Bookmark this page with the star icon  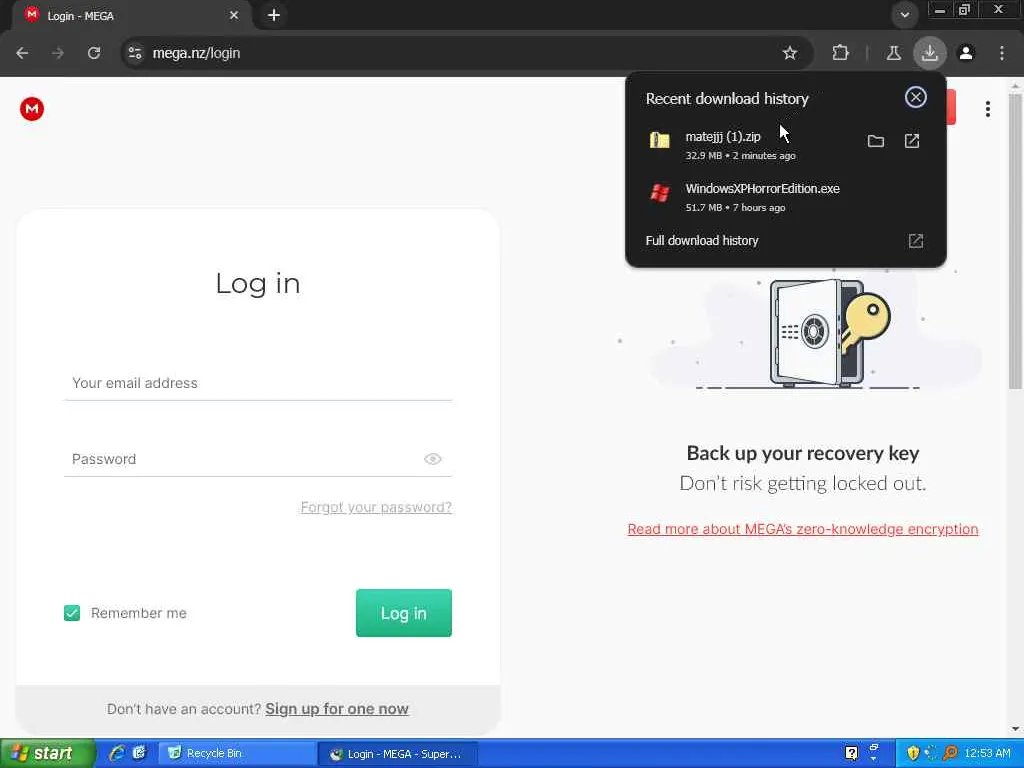790,53
